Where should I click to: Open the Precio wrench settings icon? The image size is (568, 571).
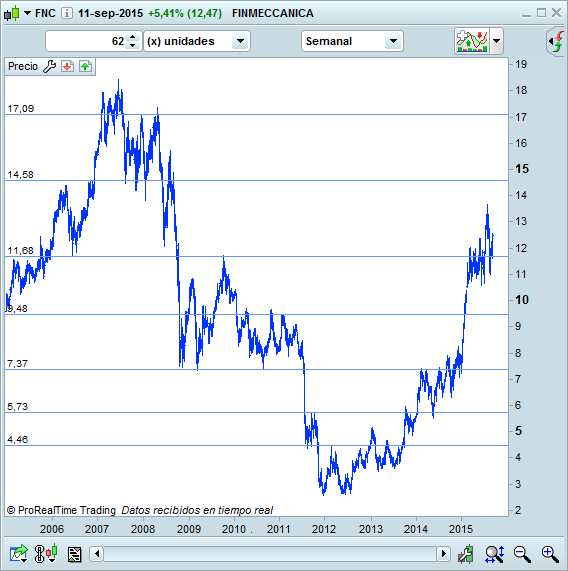click(x=49, y=66)
